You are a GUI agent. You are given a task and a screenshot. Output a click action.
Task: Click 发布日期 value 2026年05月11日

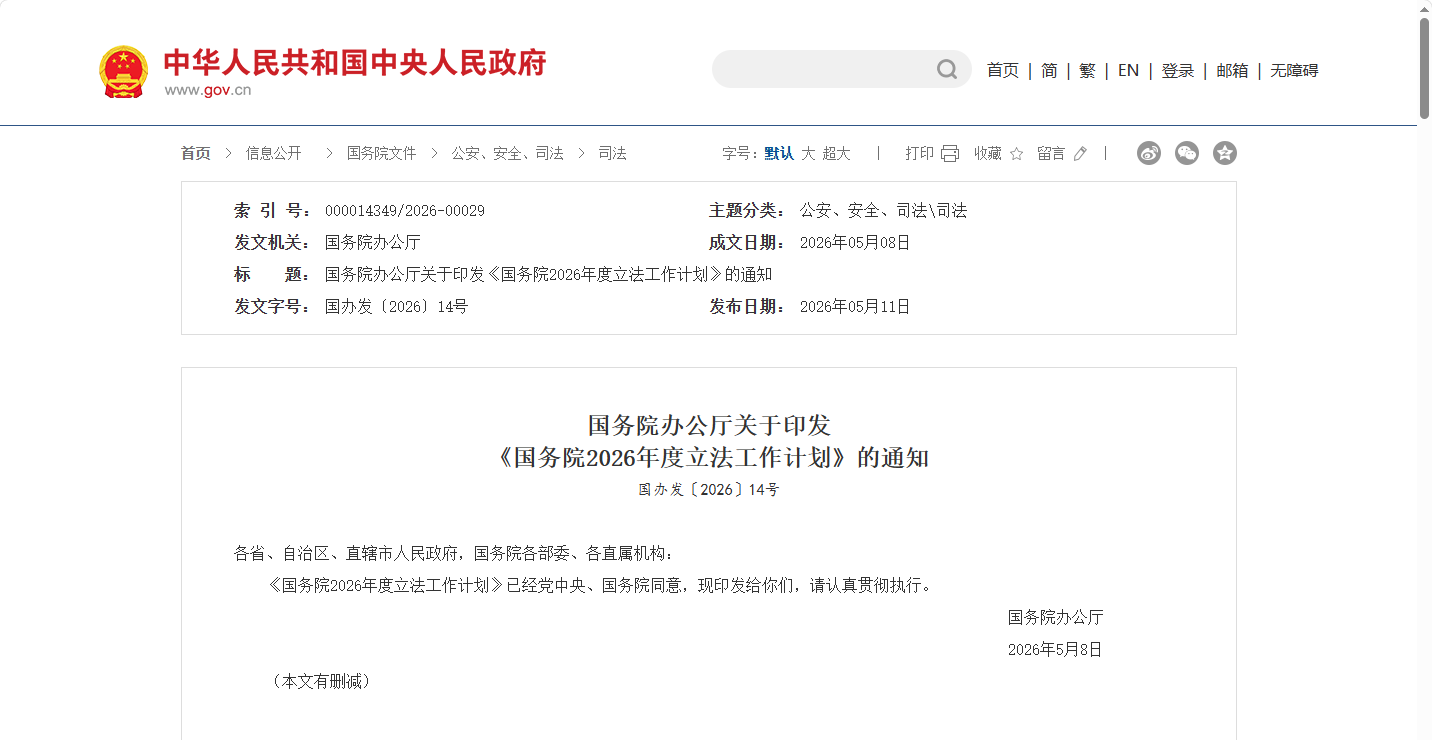coord(855,307)
